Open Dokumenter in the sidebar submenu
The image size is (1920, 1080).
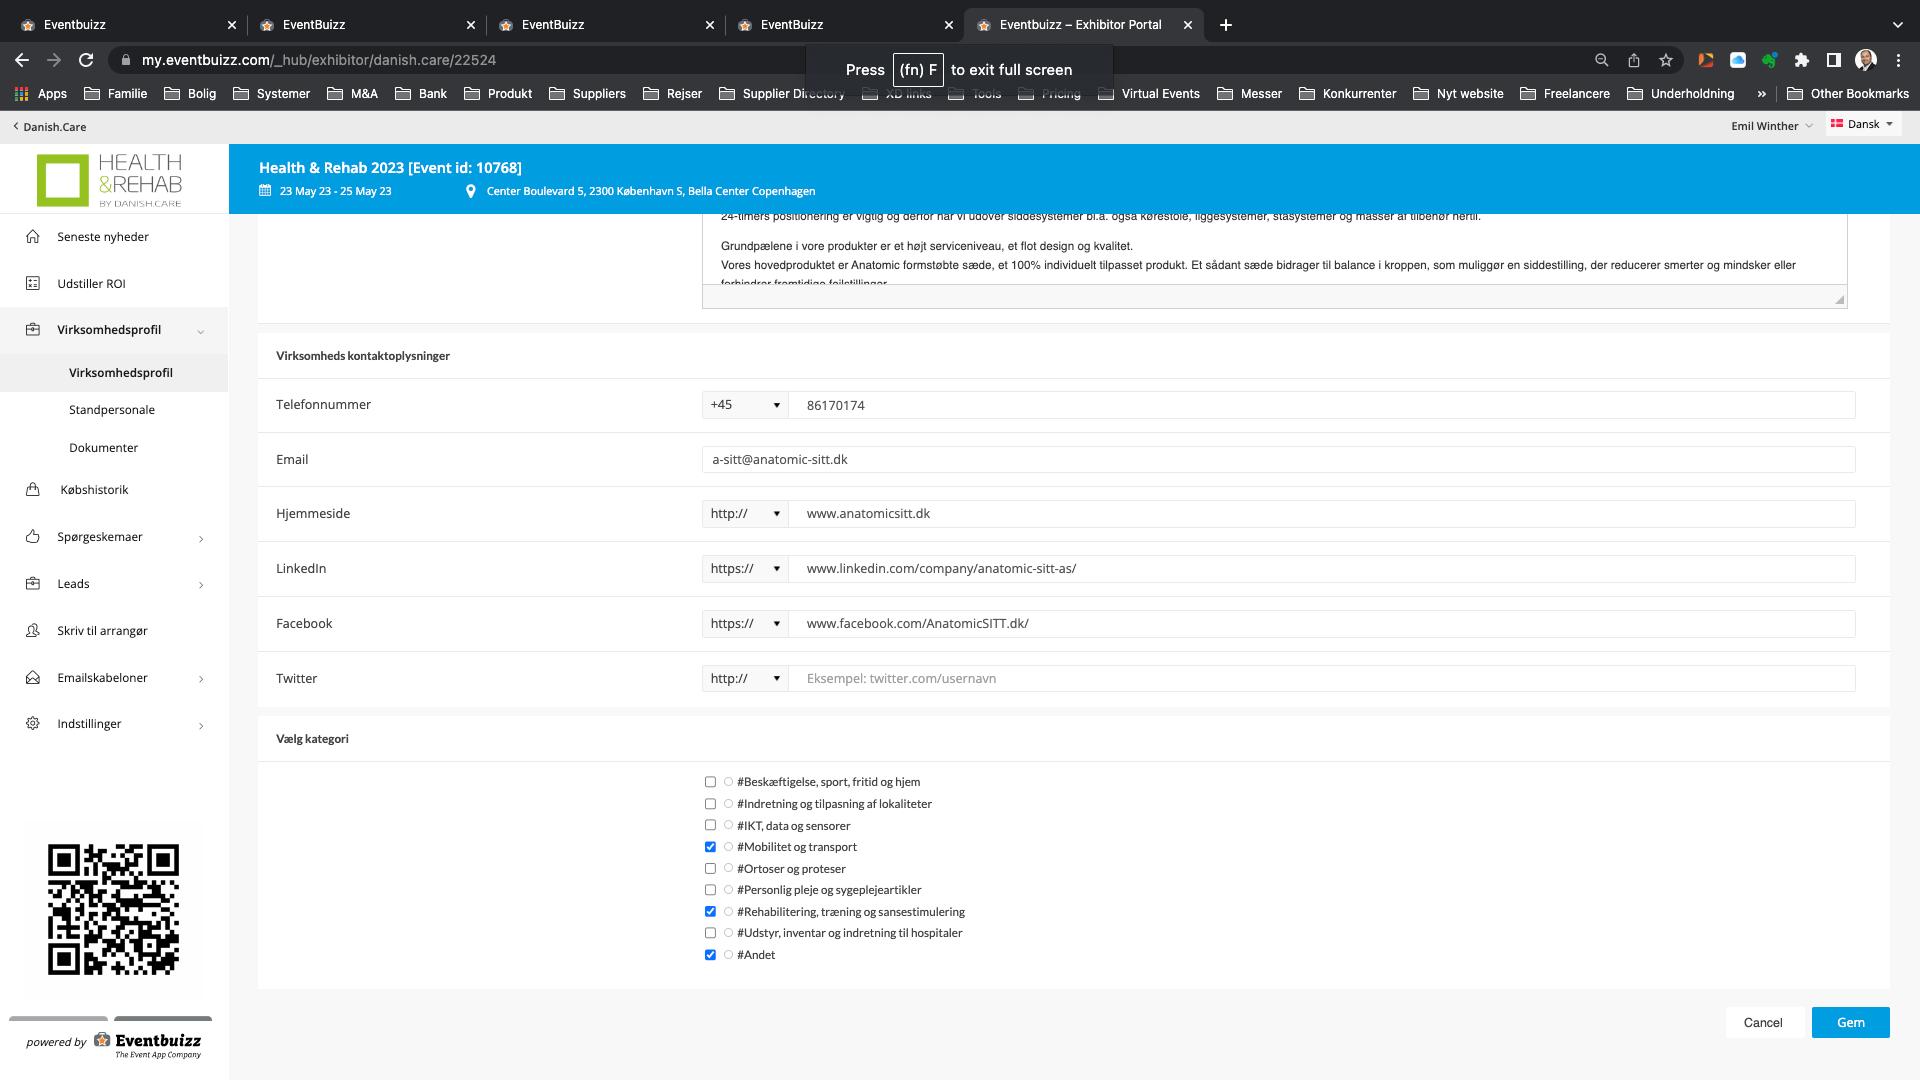(104, 448)
